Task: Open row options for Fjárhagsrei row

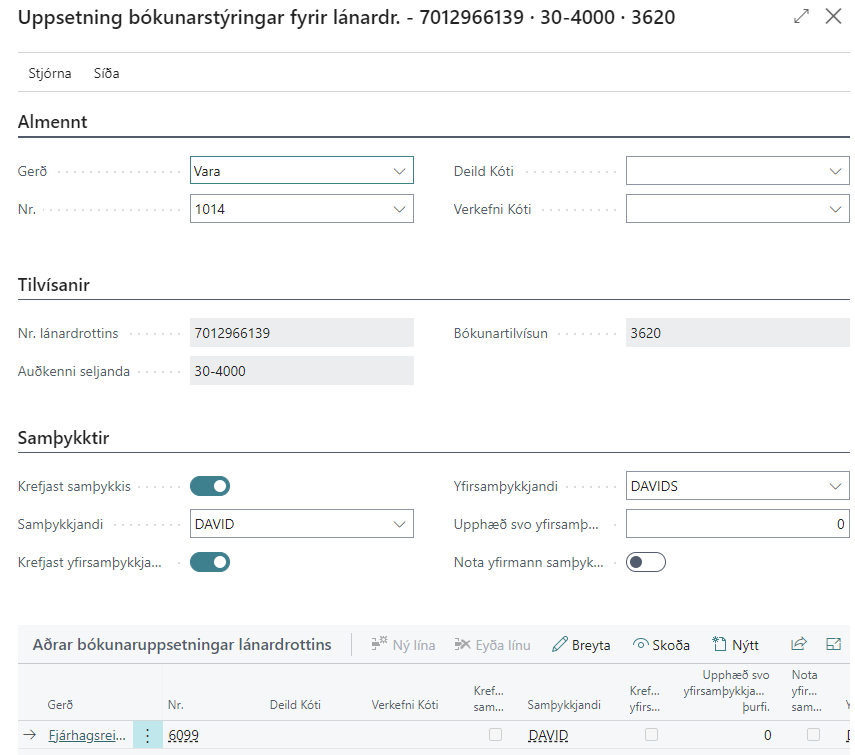Action: click(148, 735)
